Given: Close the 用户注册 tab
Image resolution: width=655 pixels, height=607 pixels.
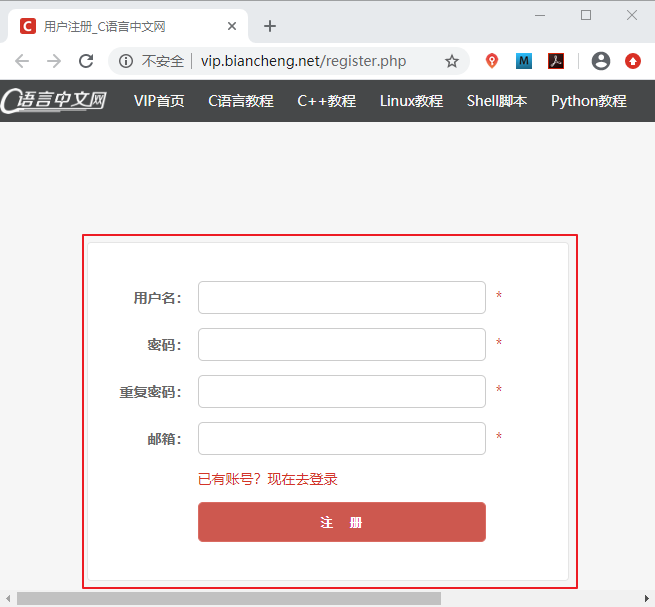Looking at the screenshot, I should click(x=232, y=26).
